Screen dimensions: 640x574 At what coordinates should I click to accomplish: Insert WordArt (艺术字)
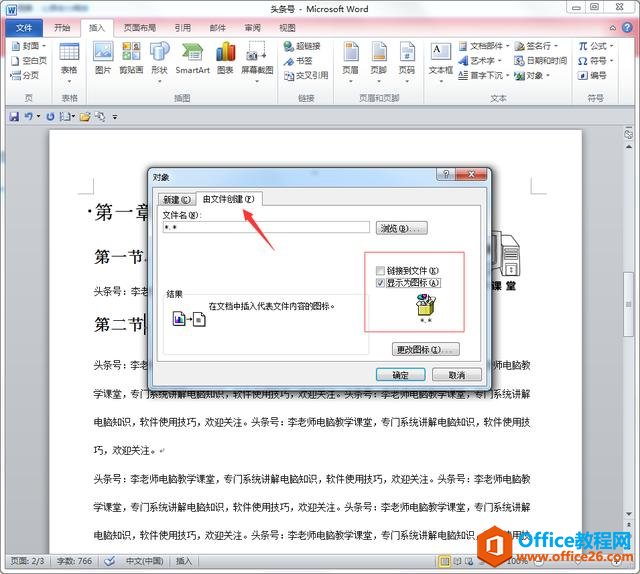(480, 60)
